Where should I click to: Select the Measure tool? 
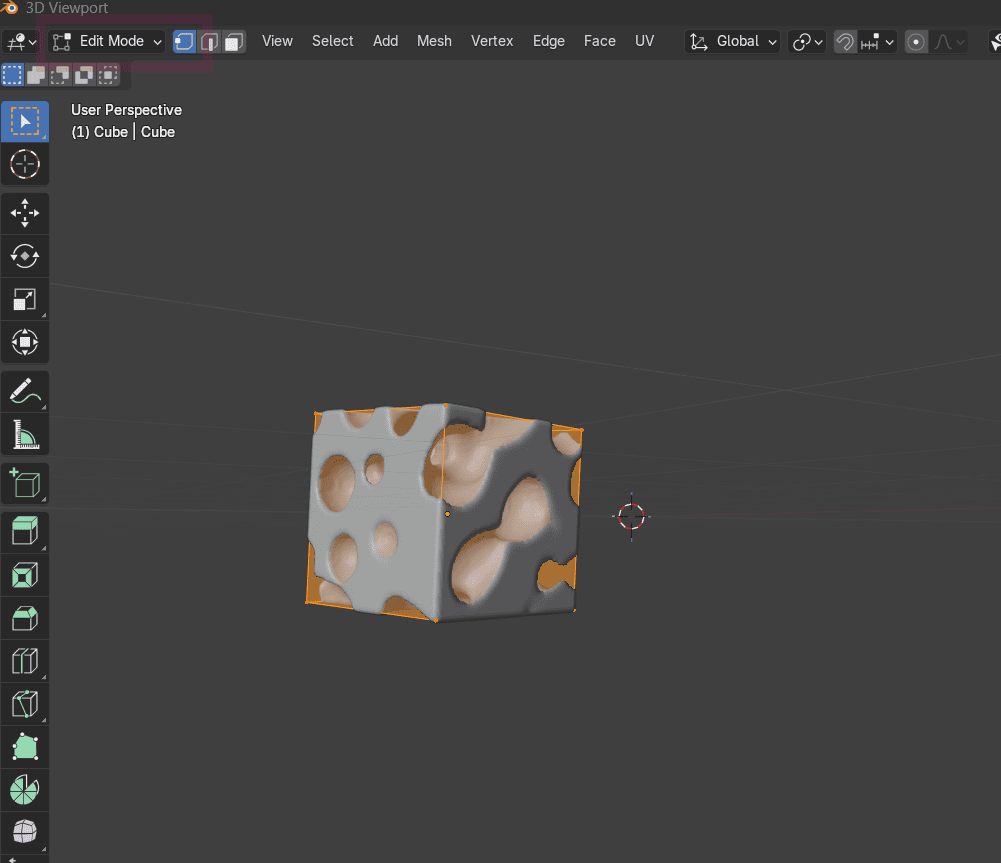(25, 435)
